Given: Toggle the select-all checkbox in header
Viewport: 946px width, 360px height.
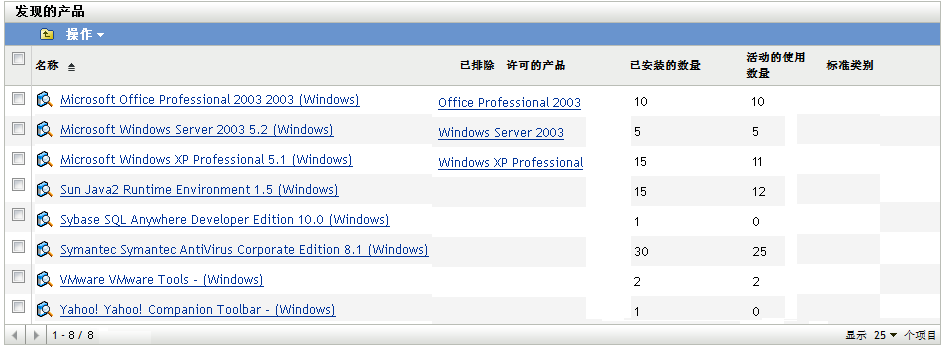Looking at the screenshot, I should pos(19,58).
